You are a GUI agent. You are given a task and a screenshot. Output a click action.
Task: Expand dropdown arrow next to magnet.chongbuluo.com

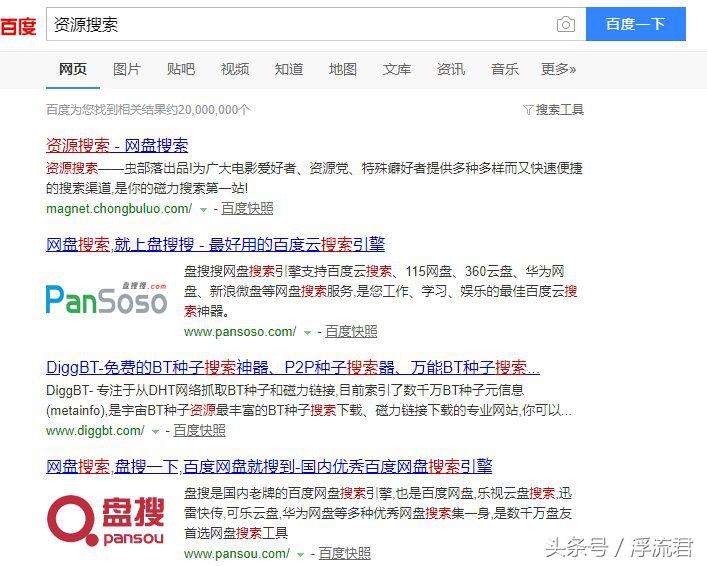pos(203,210)
